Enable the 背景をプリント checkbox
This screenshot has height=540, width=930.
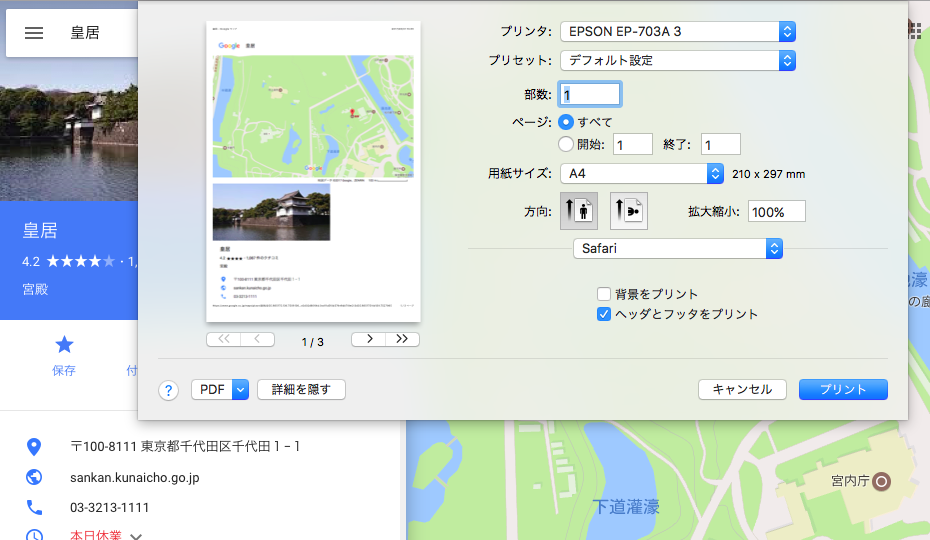(604, 294)
